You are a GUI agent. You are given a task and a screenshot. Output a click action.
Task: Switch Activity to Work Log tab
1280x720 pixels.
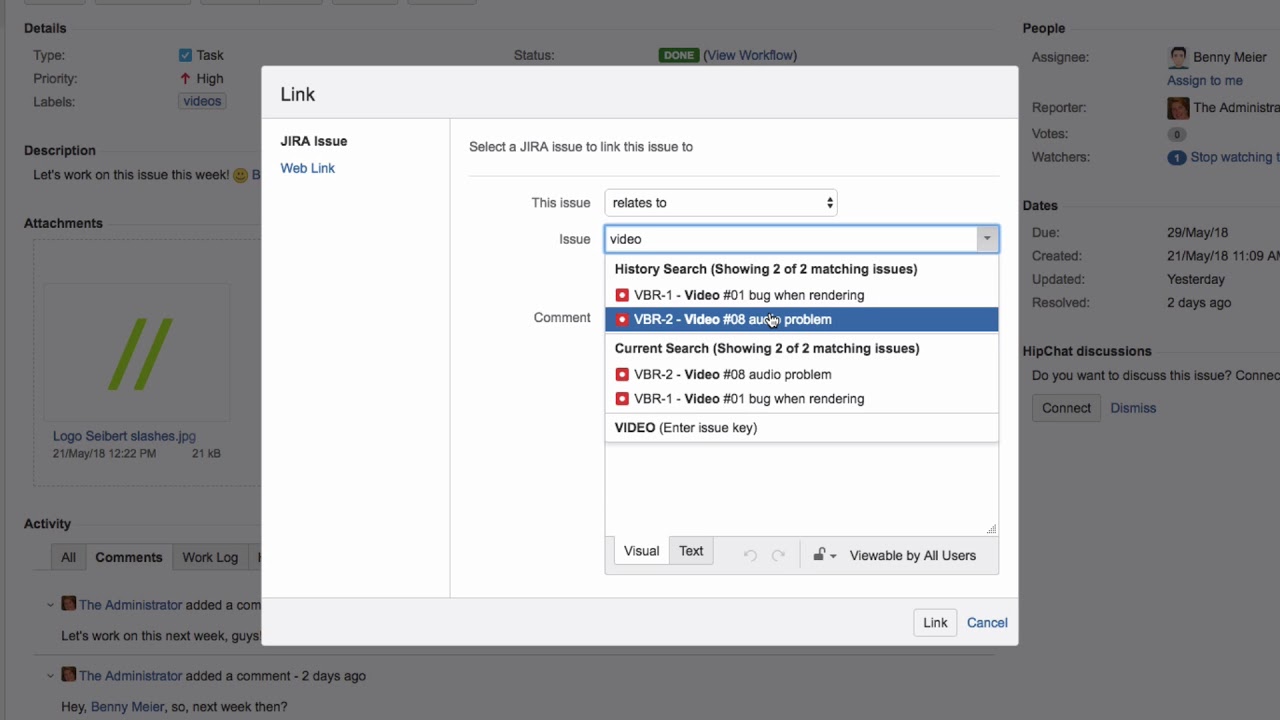click(x=210, y=557)
